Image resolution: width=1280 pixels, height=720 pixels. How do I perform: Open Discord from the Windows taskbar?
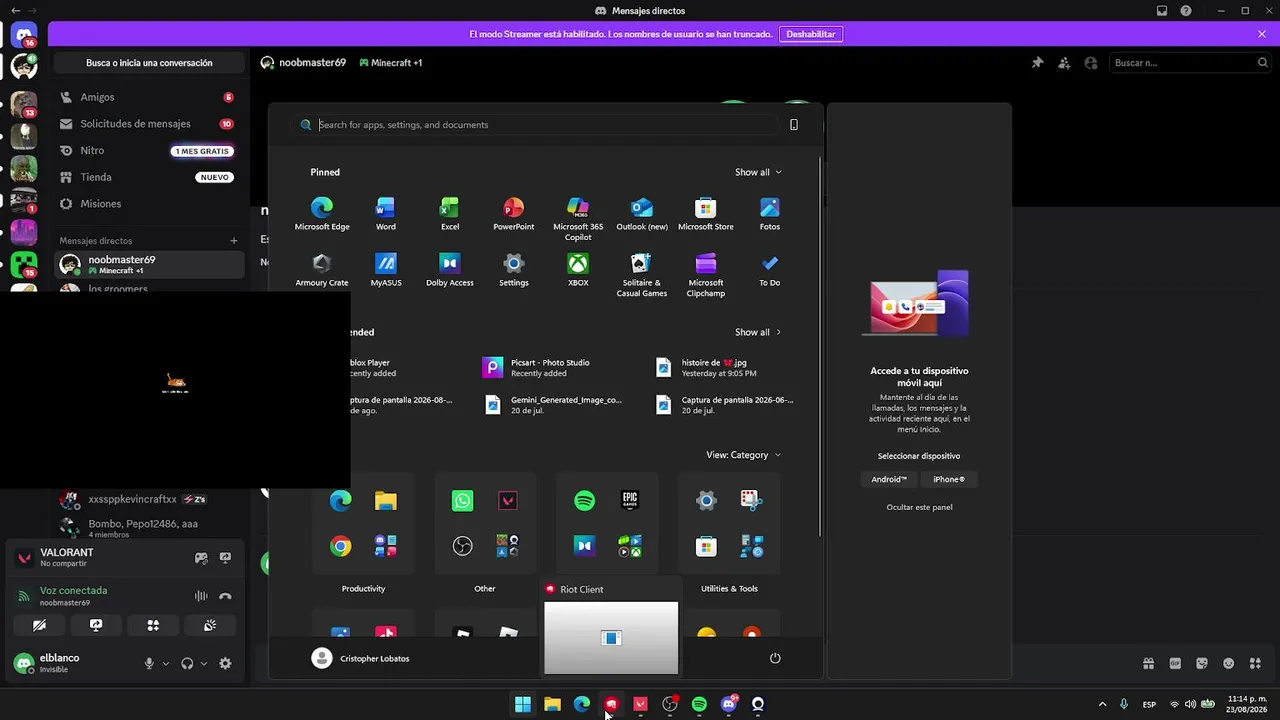tap(729, 704)
